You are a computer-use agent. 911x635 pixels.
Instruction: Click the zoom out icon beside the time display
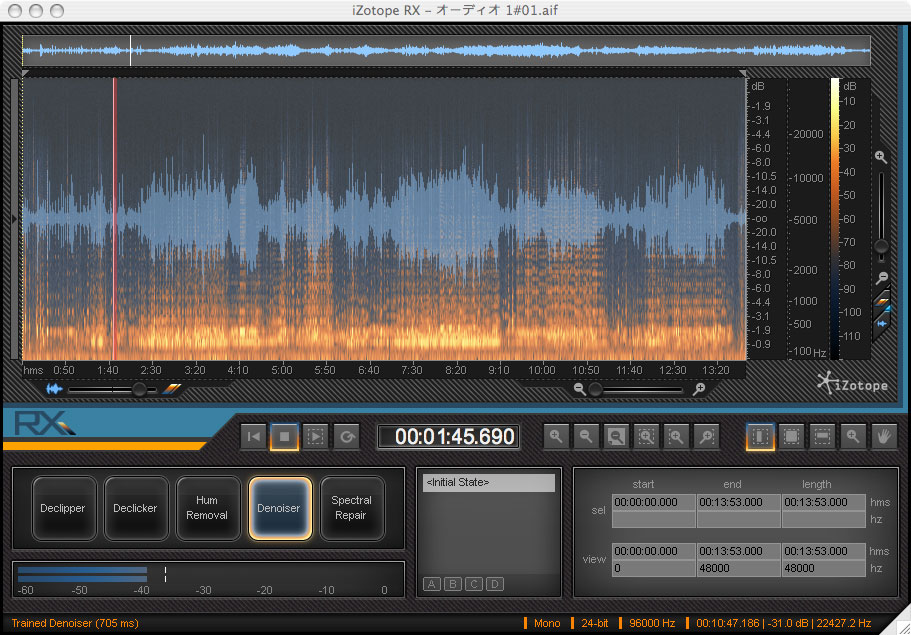[x=586, y=436]
